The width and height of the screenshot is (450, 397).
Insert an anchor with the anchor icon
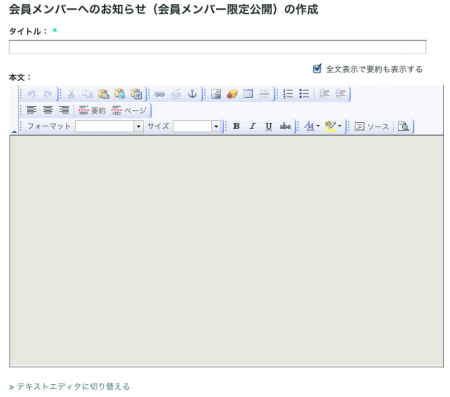click(x=192, y=94)
